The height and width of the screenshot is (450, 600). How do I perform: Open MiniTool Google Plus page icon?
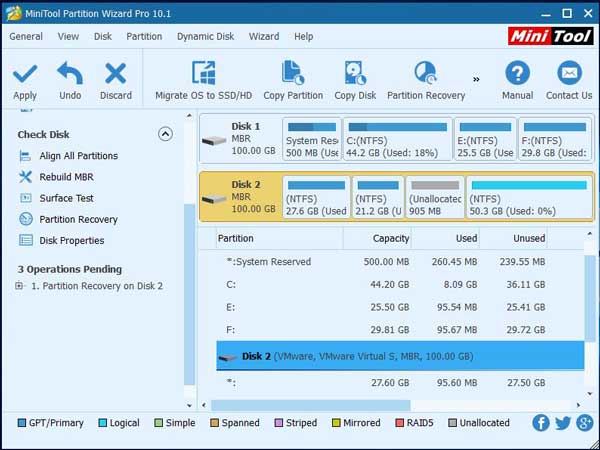click(x=585, y=423)
